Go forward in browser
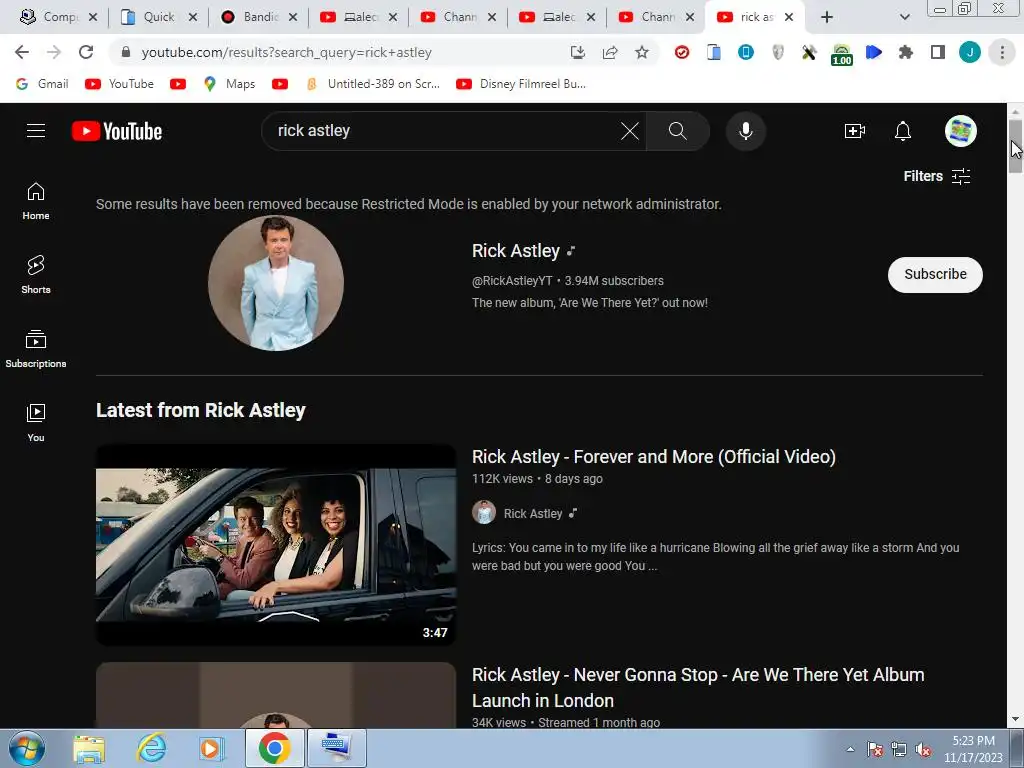The width and height of the screenshot is (1024, 768). 54,52
